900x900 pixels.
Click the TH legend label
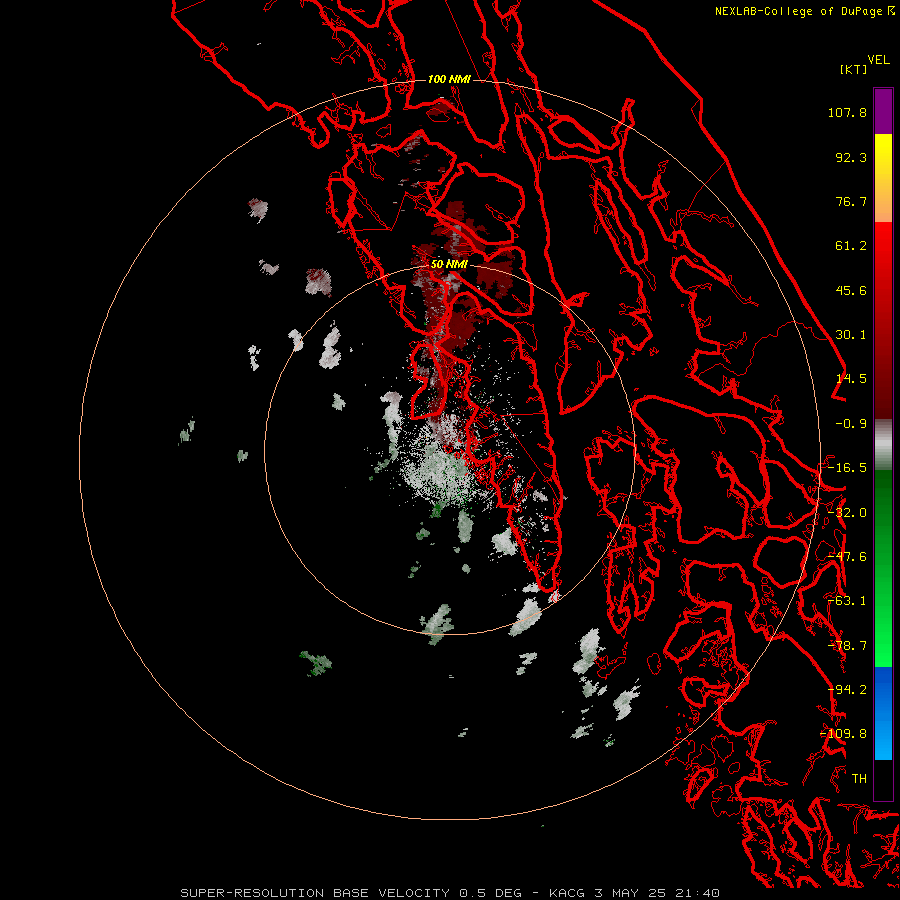859,779
